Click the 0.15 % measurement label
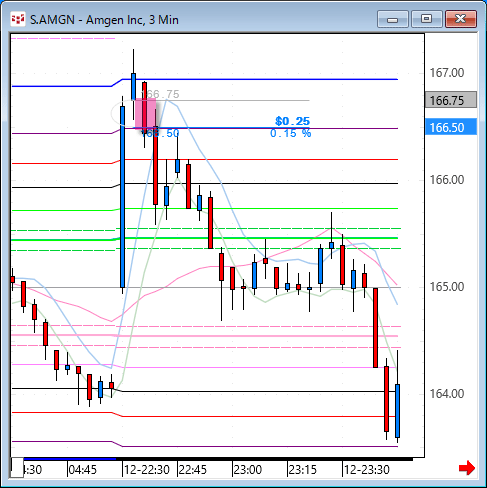 coord(290,133)
